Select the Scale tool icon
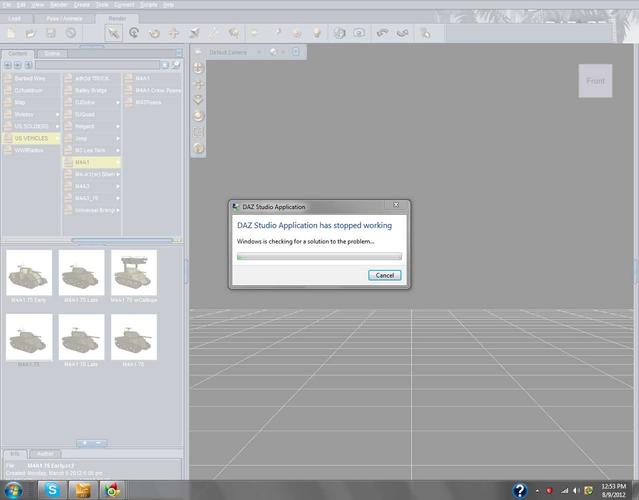This screenshot has width=639, height=500. [x=194, y=33]
